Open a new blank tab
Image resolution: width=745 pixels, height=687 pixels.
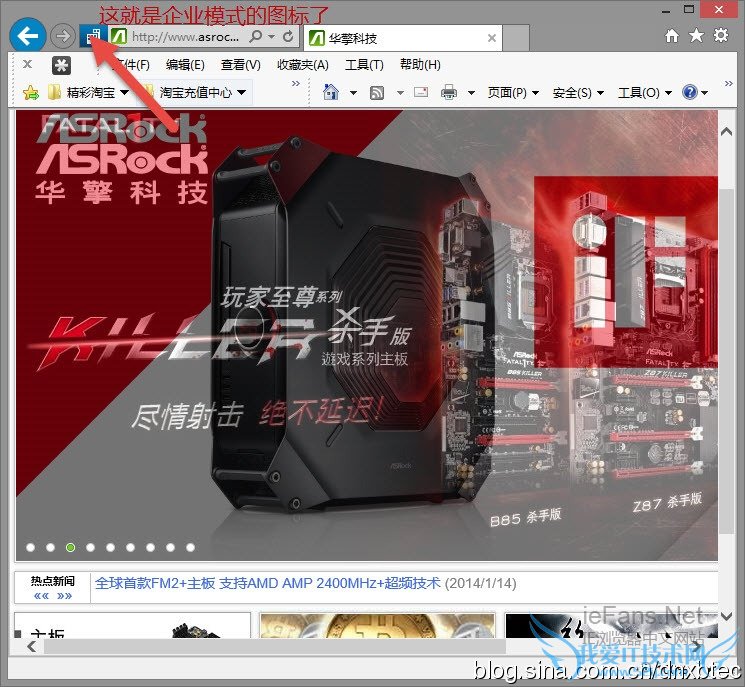(516, 38)
